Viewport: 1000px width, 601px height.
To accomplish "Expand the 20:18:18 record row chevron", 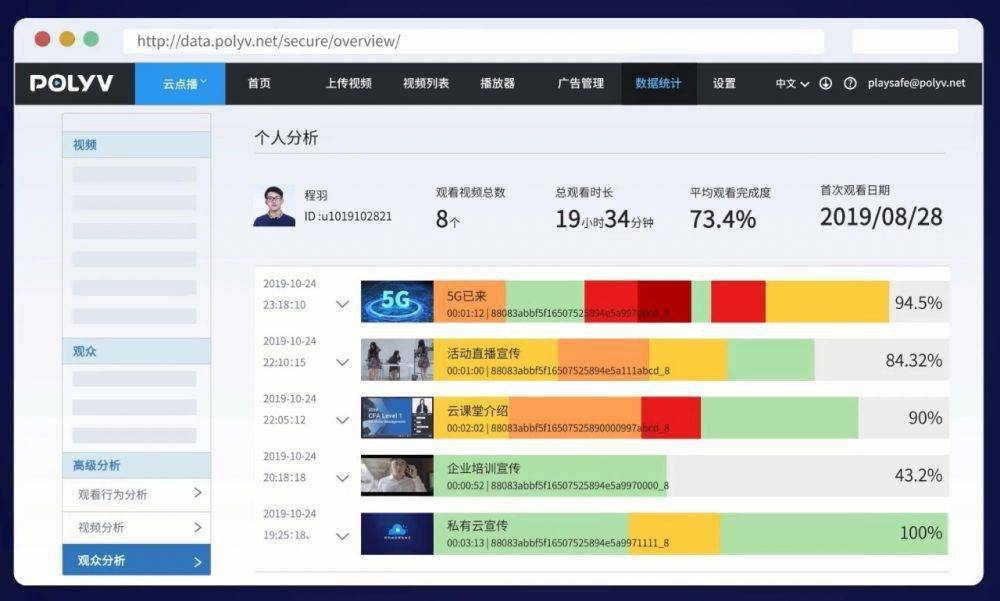I will click(x=342, y=478).
